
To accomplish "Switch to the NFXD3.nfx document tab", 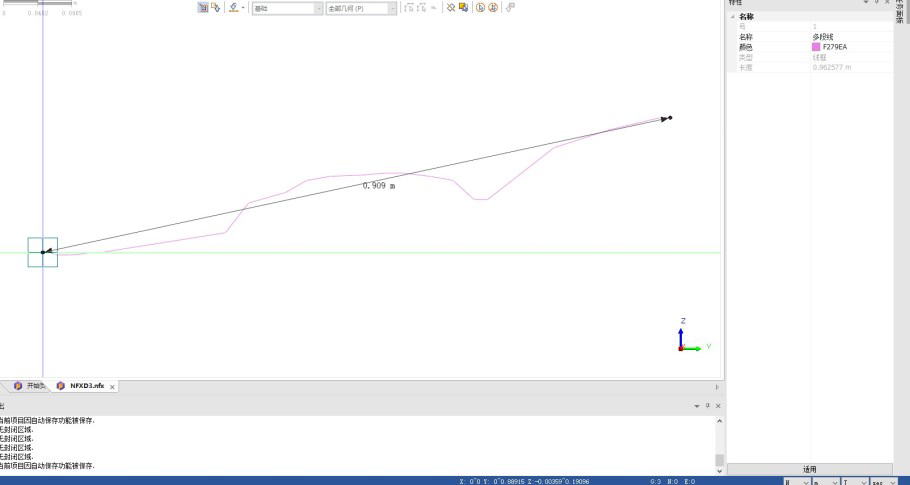I will pyautogui.click(x=86, y=386).
